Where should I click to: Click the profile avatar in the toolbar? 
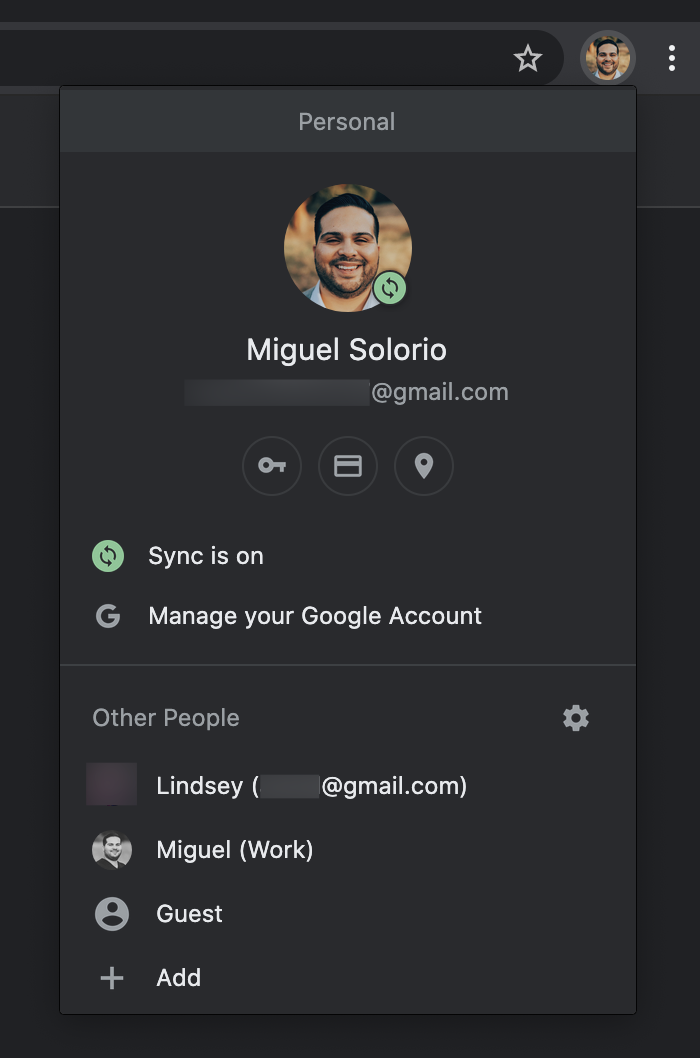coord(608,58)
